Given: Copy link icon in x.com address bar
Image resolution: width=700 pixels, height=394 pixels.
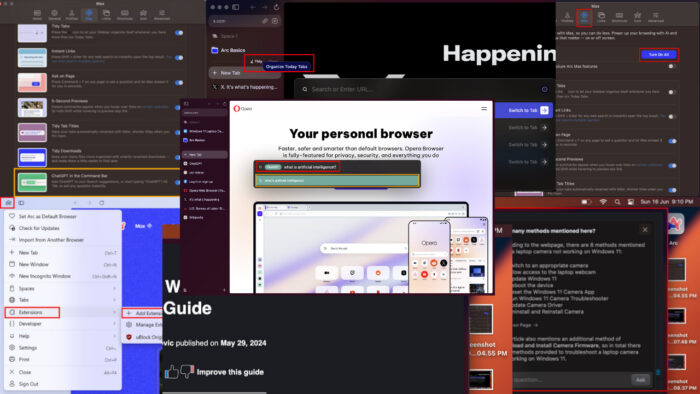Looking at the screenshot, I should pyautogui.click(x=265, y=21).
